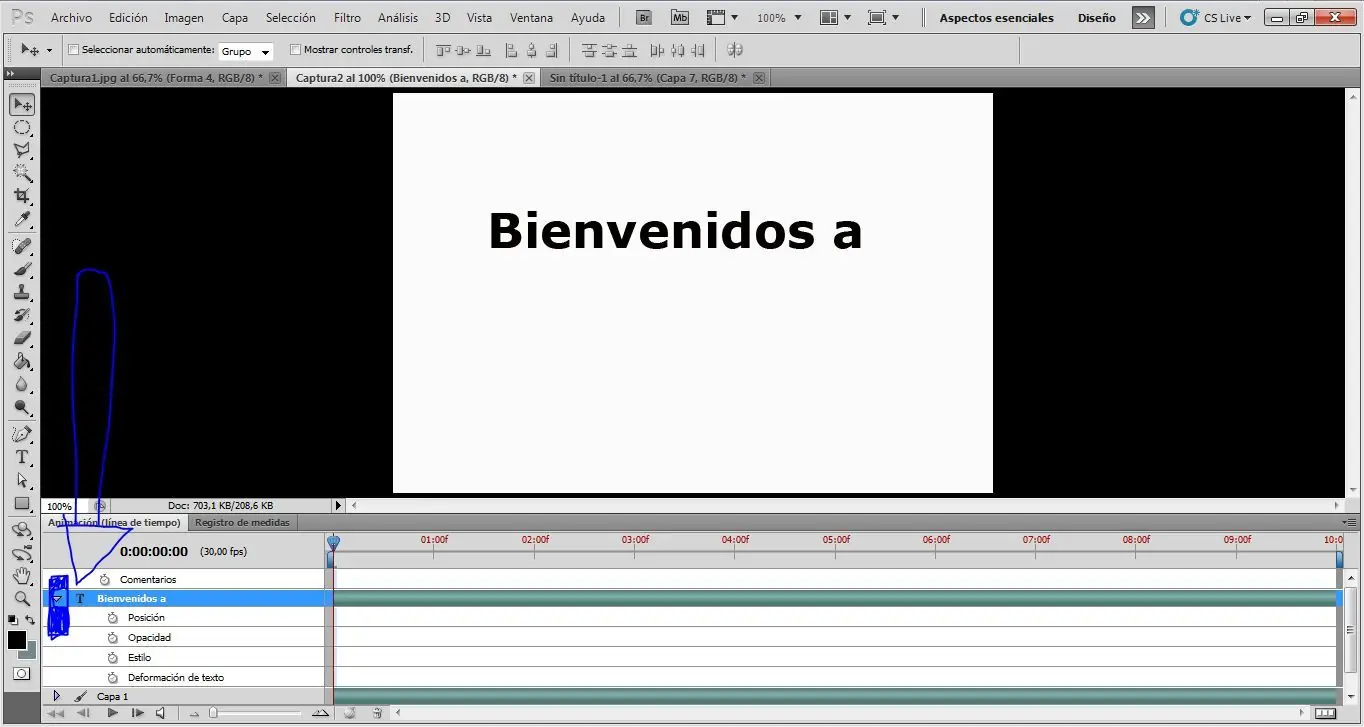Switch to Diseño workspace

1096,18
